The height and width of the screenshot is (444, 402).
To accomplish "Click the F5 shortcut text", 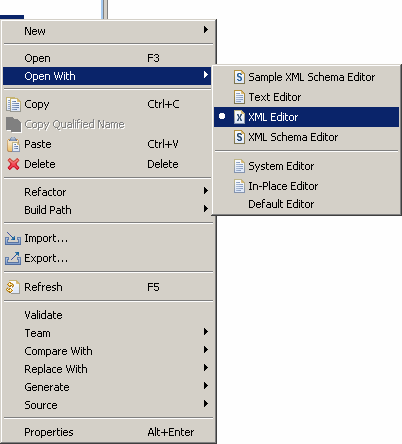I will pos(153,287).
